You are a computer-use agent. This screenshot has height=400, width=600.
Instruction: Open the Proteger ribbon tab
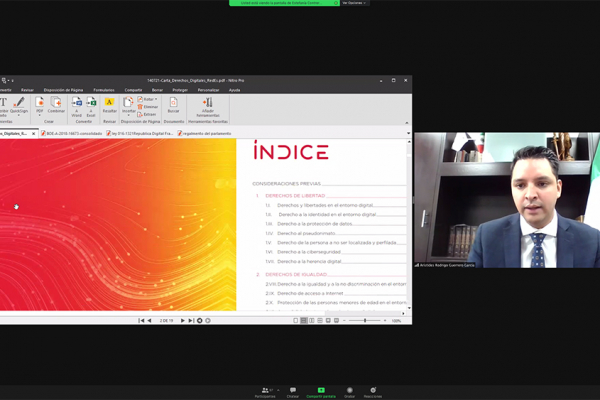(180, 90)
